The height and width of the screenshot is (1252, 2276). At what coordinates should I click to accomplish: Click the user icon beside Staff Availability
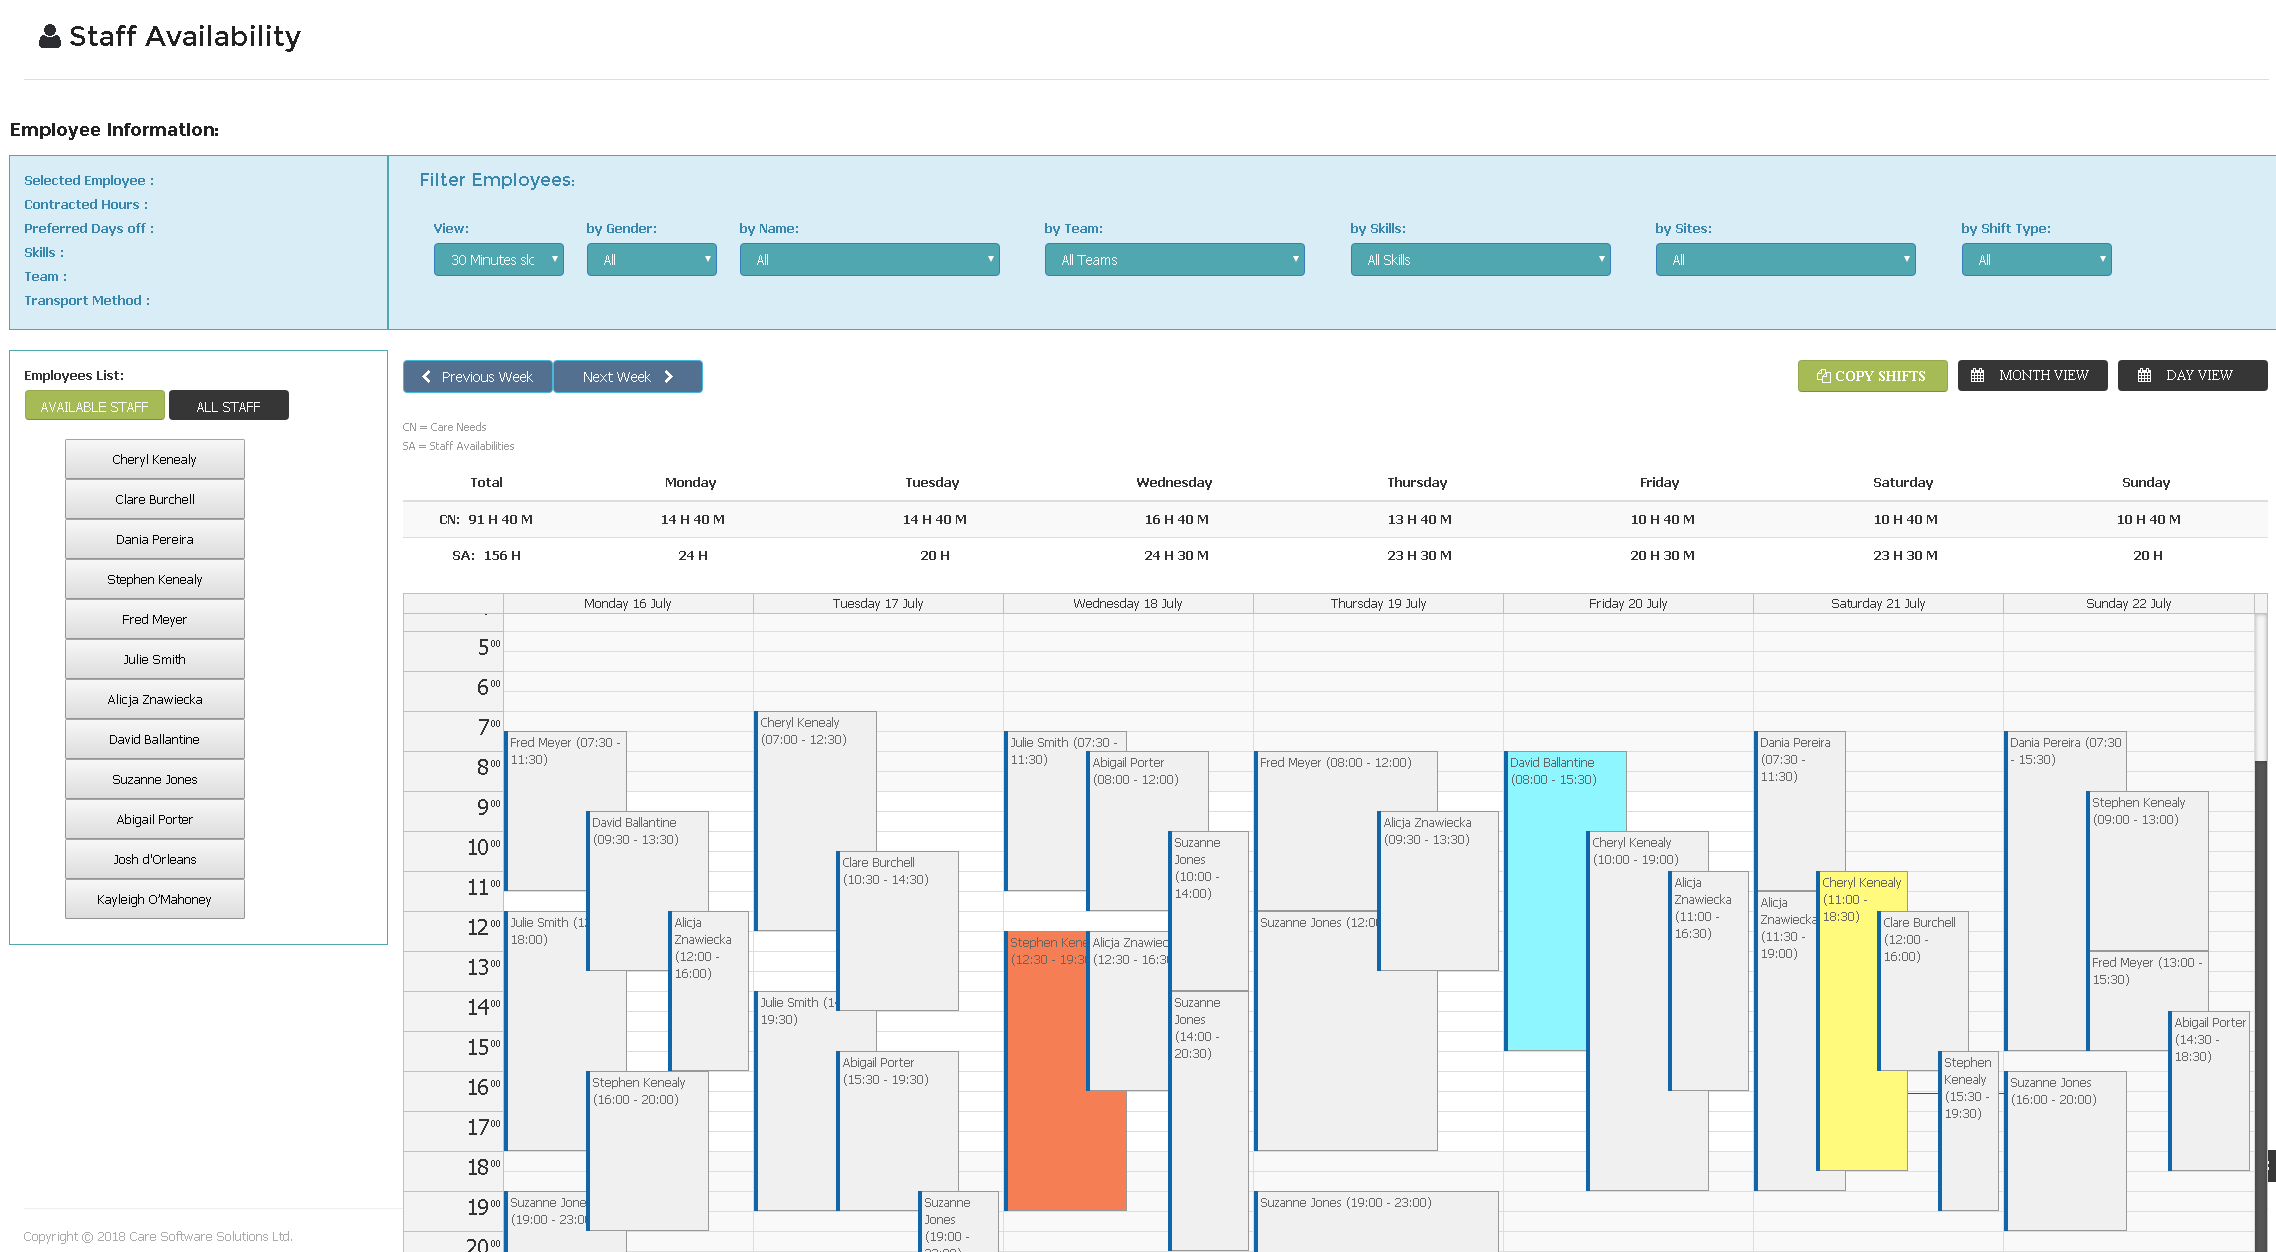point(50,37)
